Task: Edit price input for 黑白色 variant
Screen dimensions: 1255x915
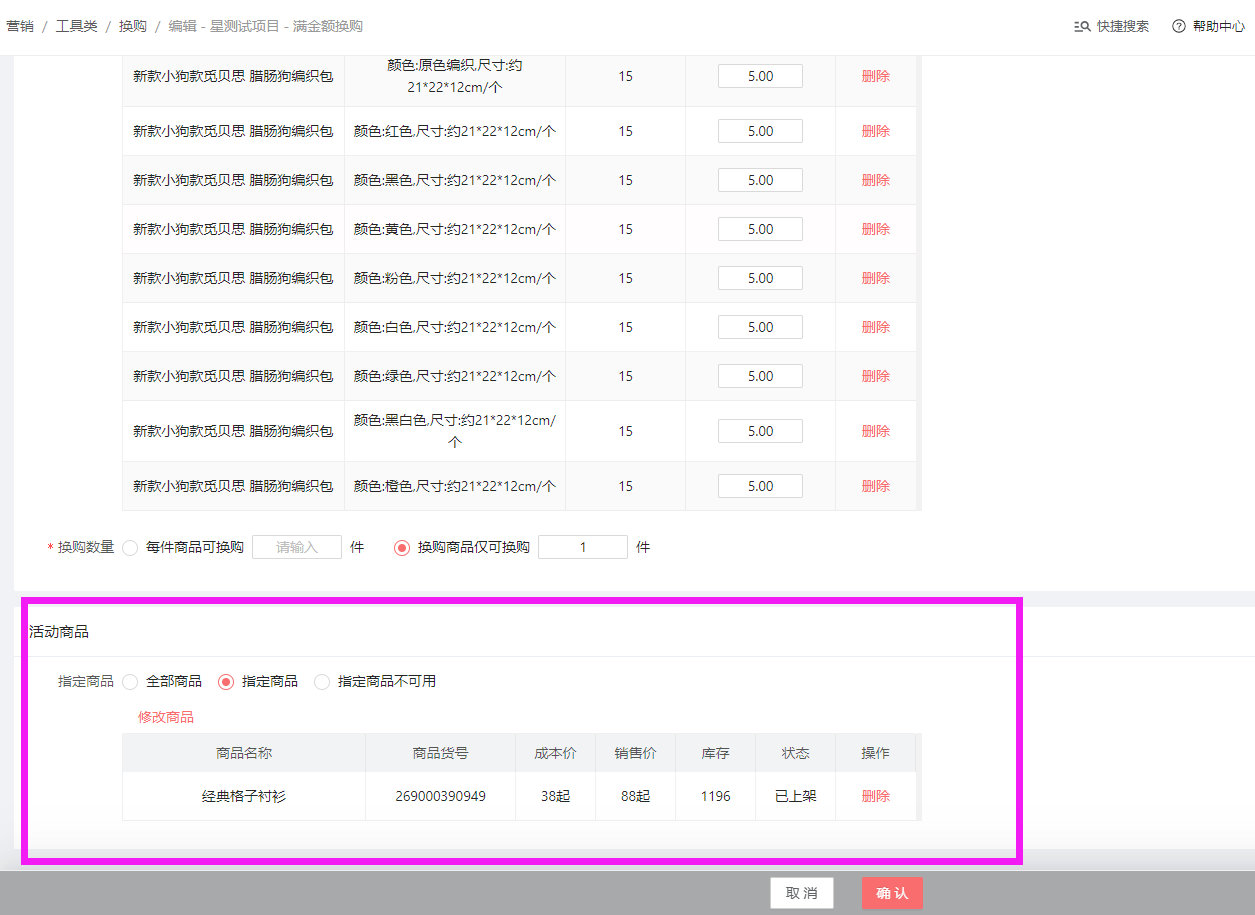Action: tap(760, 431)
